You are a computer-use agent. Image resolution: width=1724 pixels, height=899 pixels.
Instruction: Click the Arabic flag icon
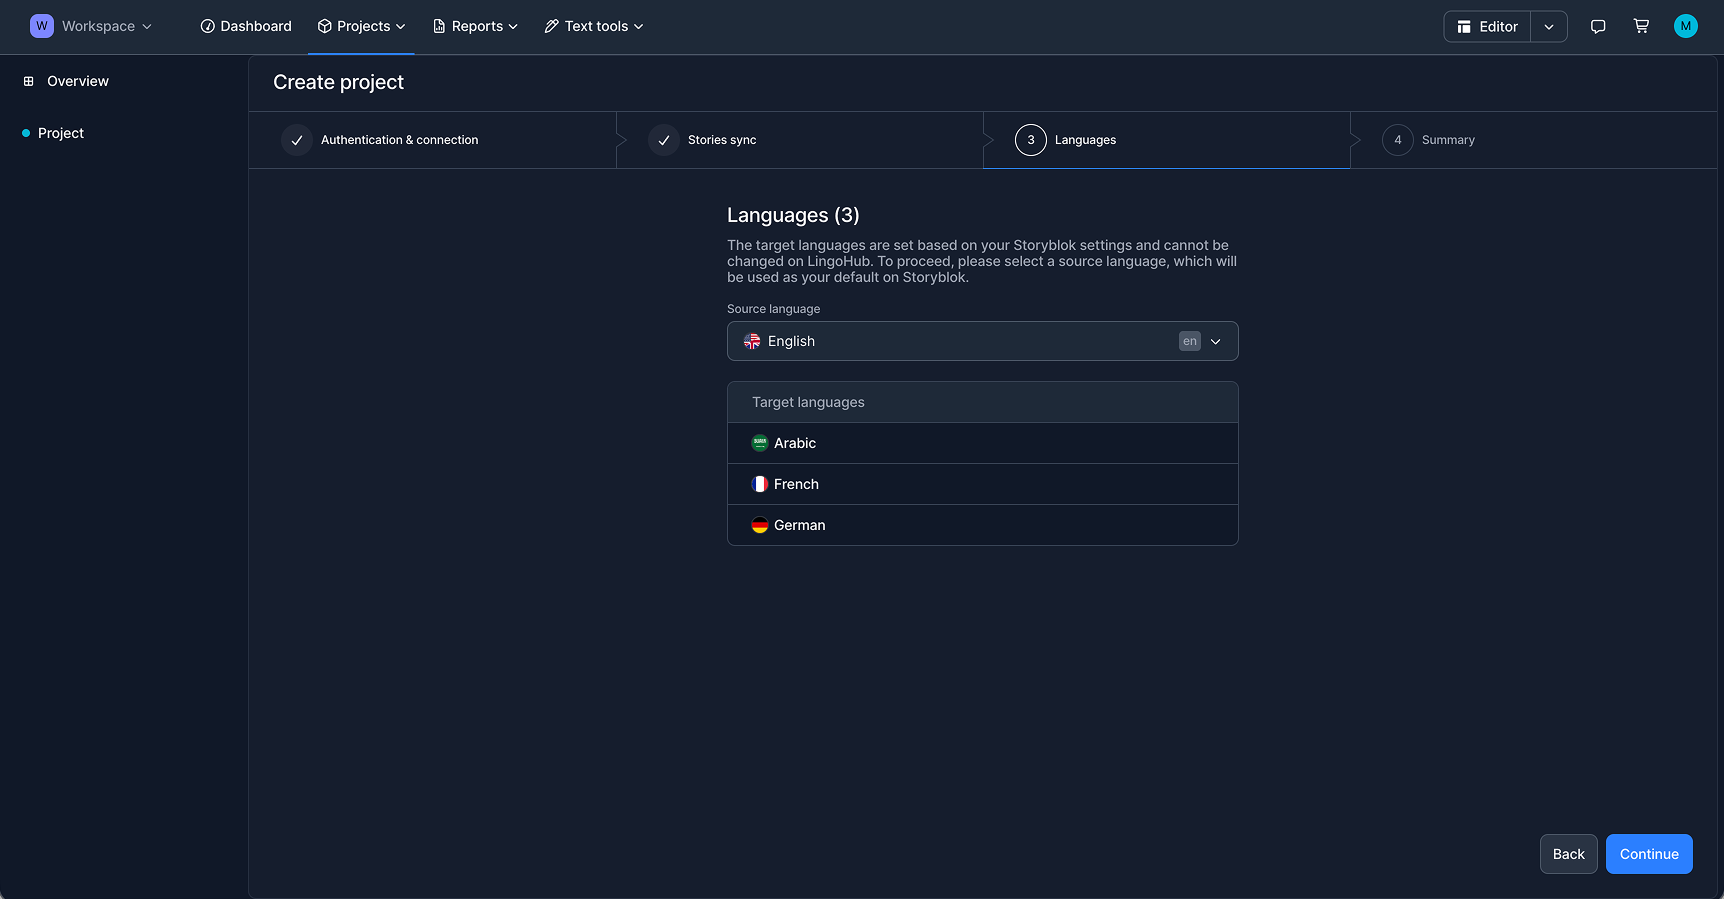coord(760,443)
